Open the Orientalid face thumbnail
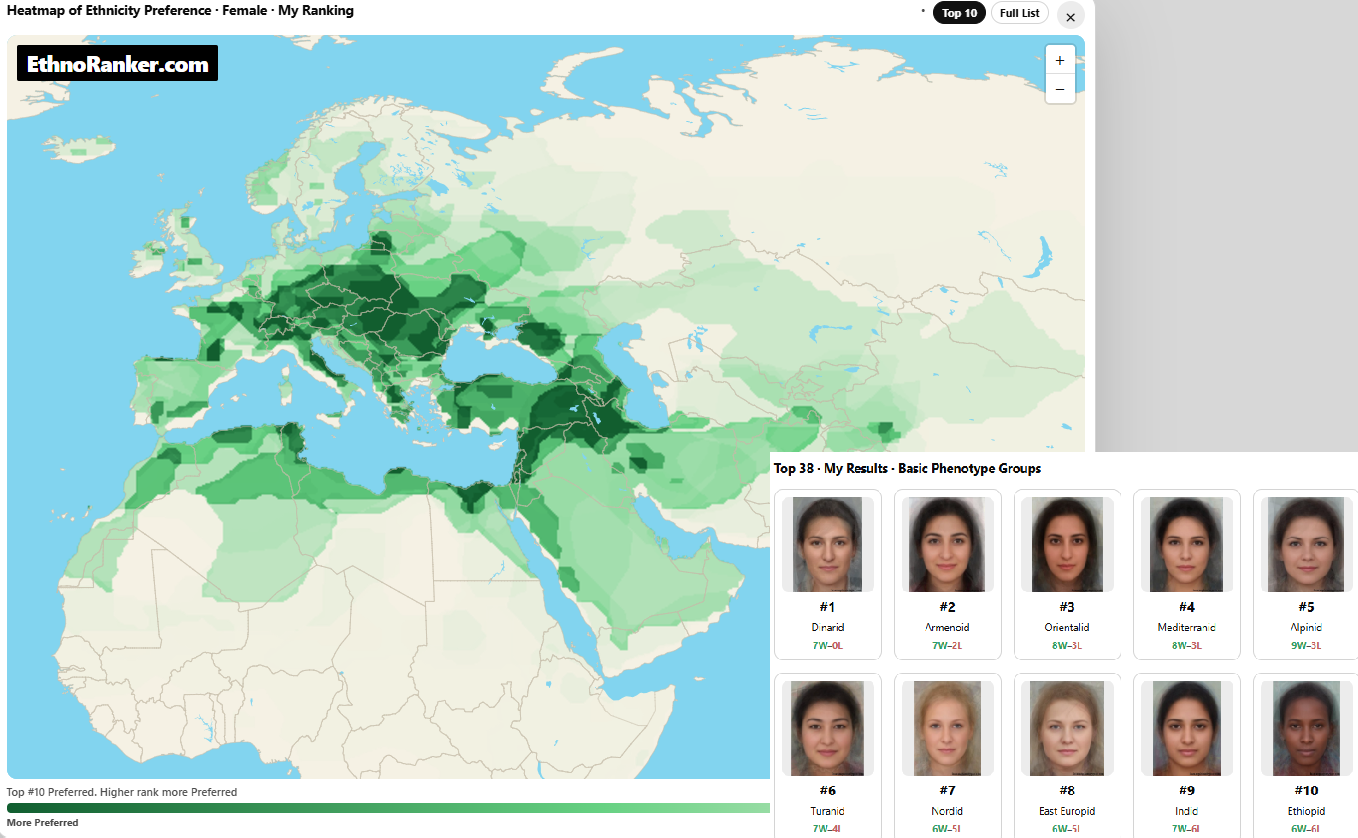 pyautogui.click(x=1067, y=545)
